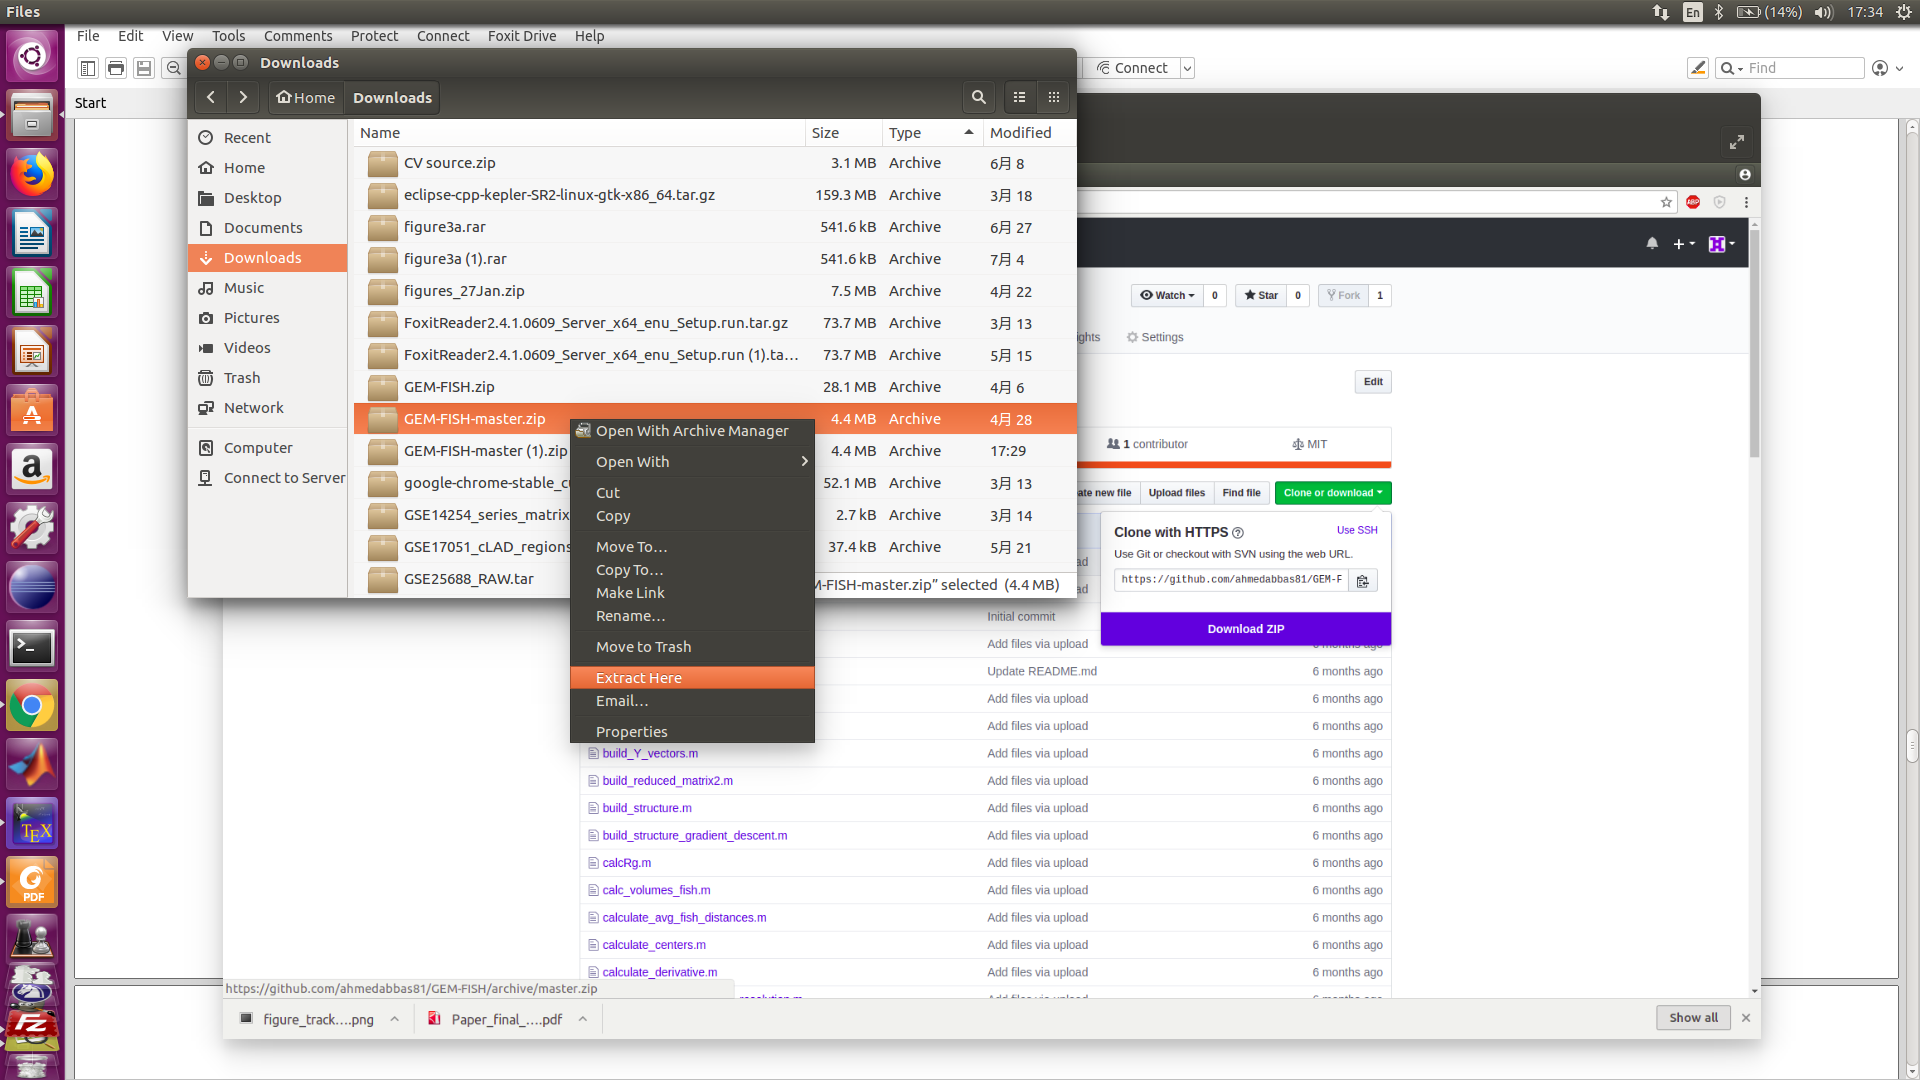
Task: Switch to grid view in the file manager
Action: pyautogui.click(x=1053, y=97)
